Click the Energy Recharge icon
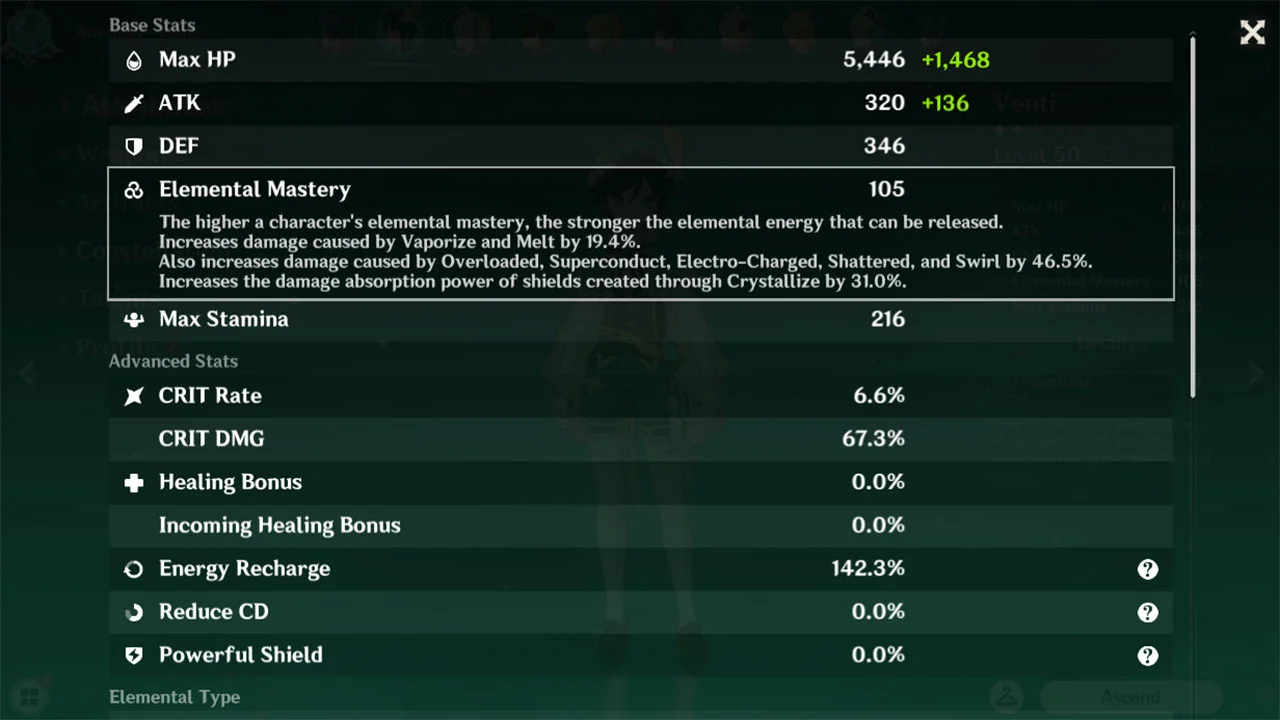Image resolution: width=1280 pixels, height=720 pixels. pyautogui.click(x=133, y=569)
